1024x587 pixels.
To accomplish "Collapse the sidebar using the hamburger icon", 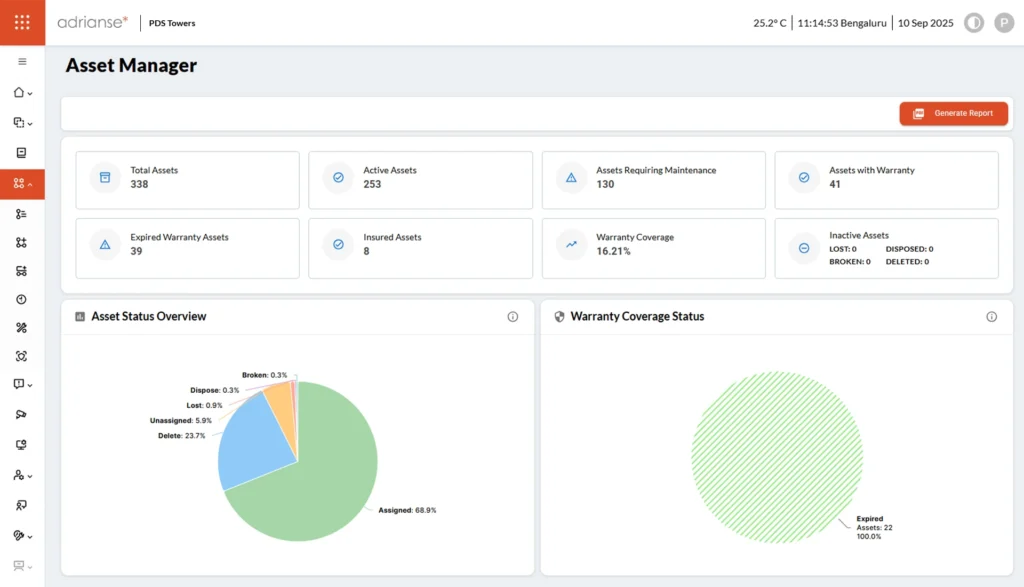I will coord(22,61).
